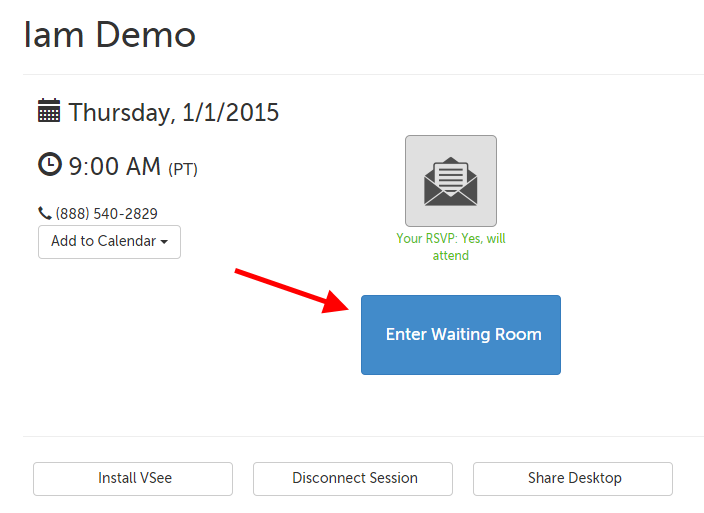The height and width of the screenshot is (513, 704).
Task: Click the Install VSee button
Action: (x=133, y=479)
